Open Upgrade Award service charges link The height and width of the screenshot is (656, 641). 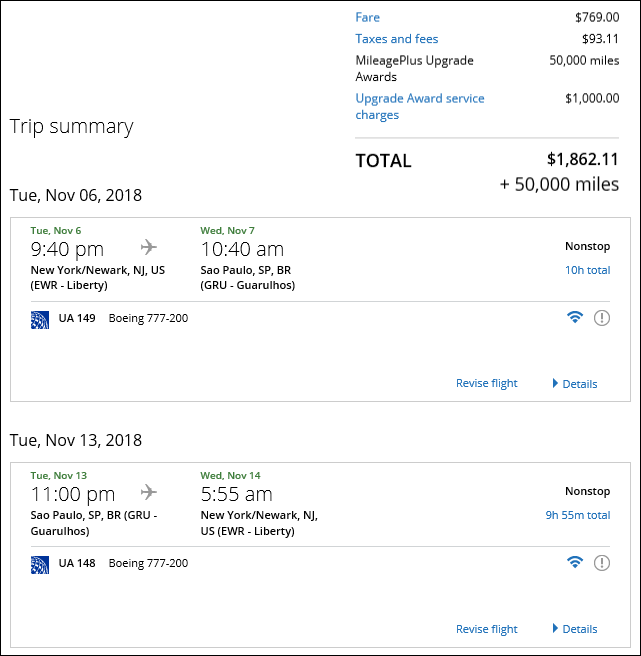tap(419, 106)
